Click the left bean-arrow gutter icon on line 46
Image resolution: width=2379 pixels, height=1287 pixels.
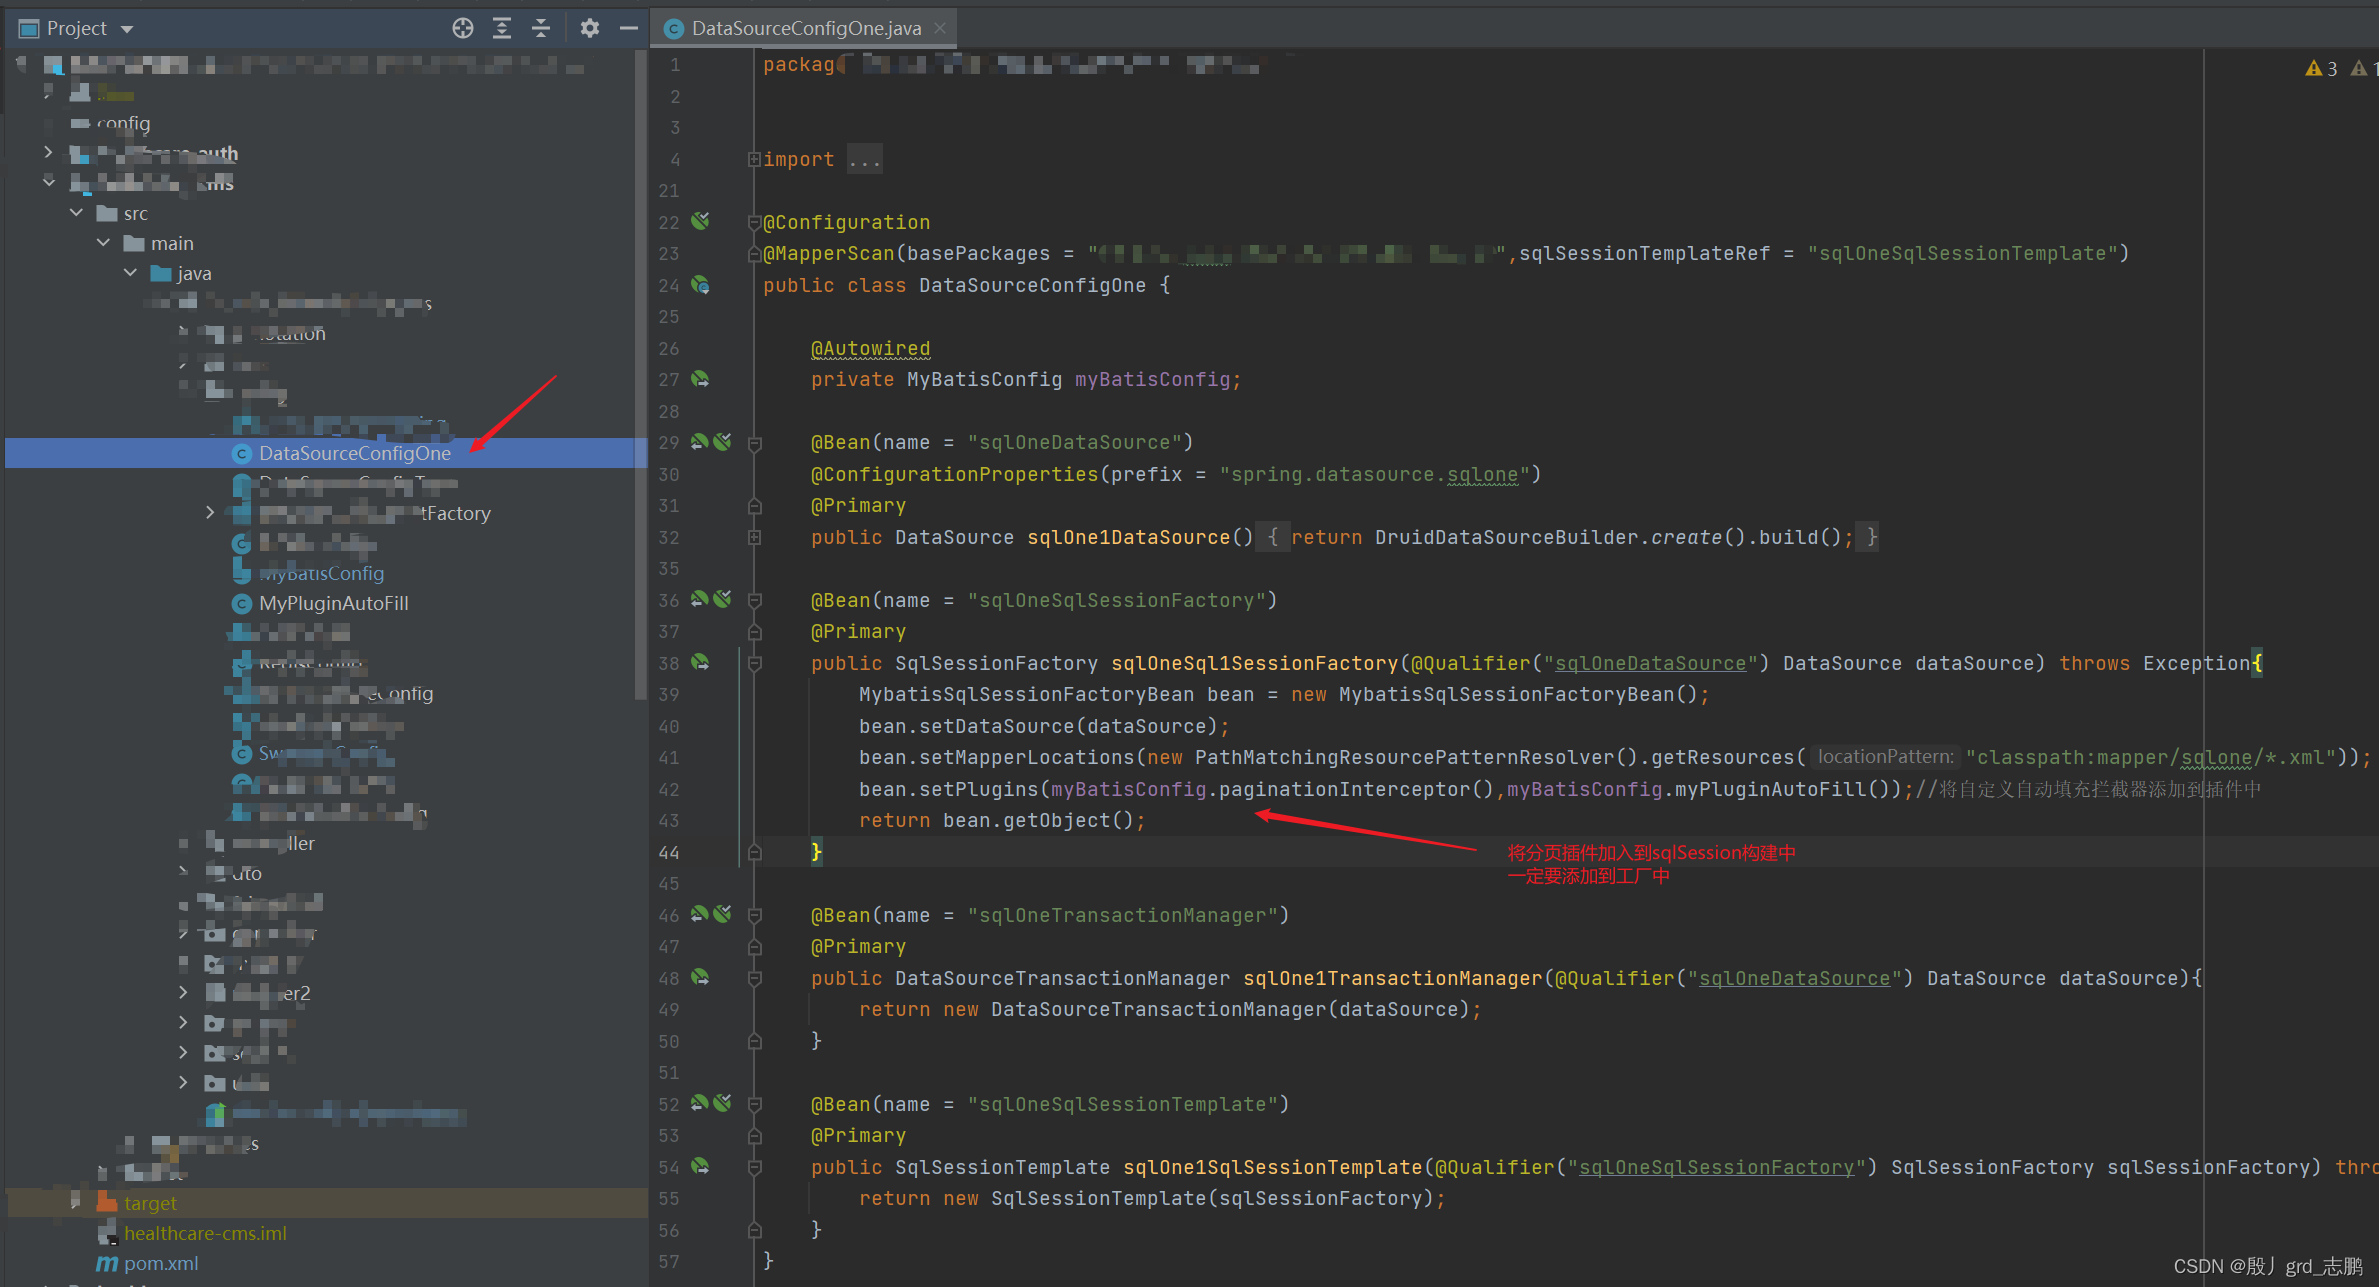tap(699, 914)
